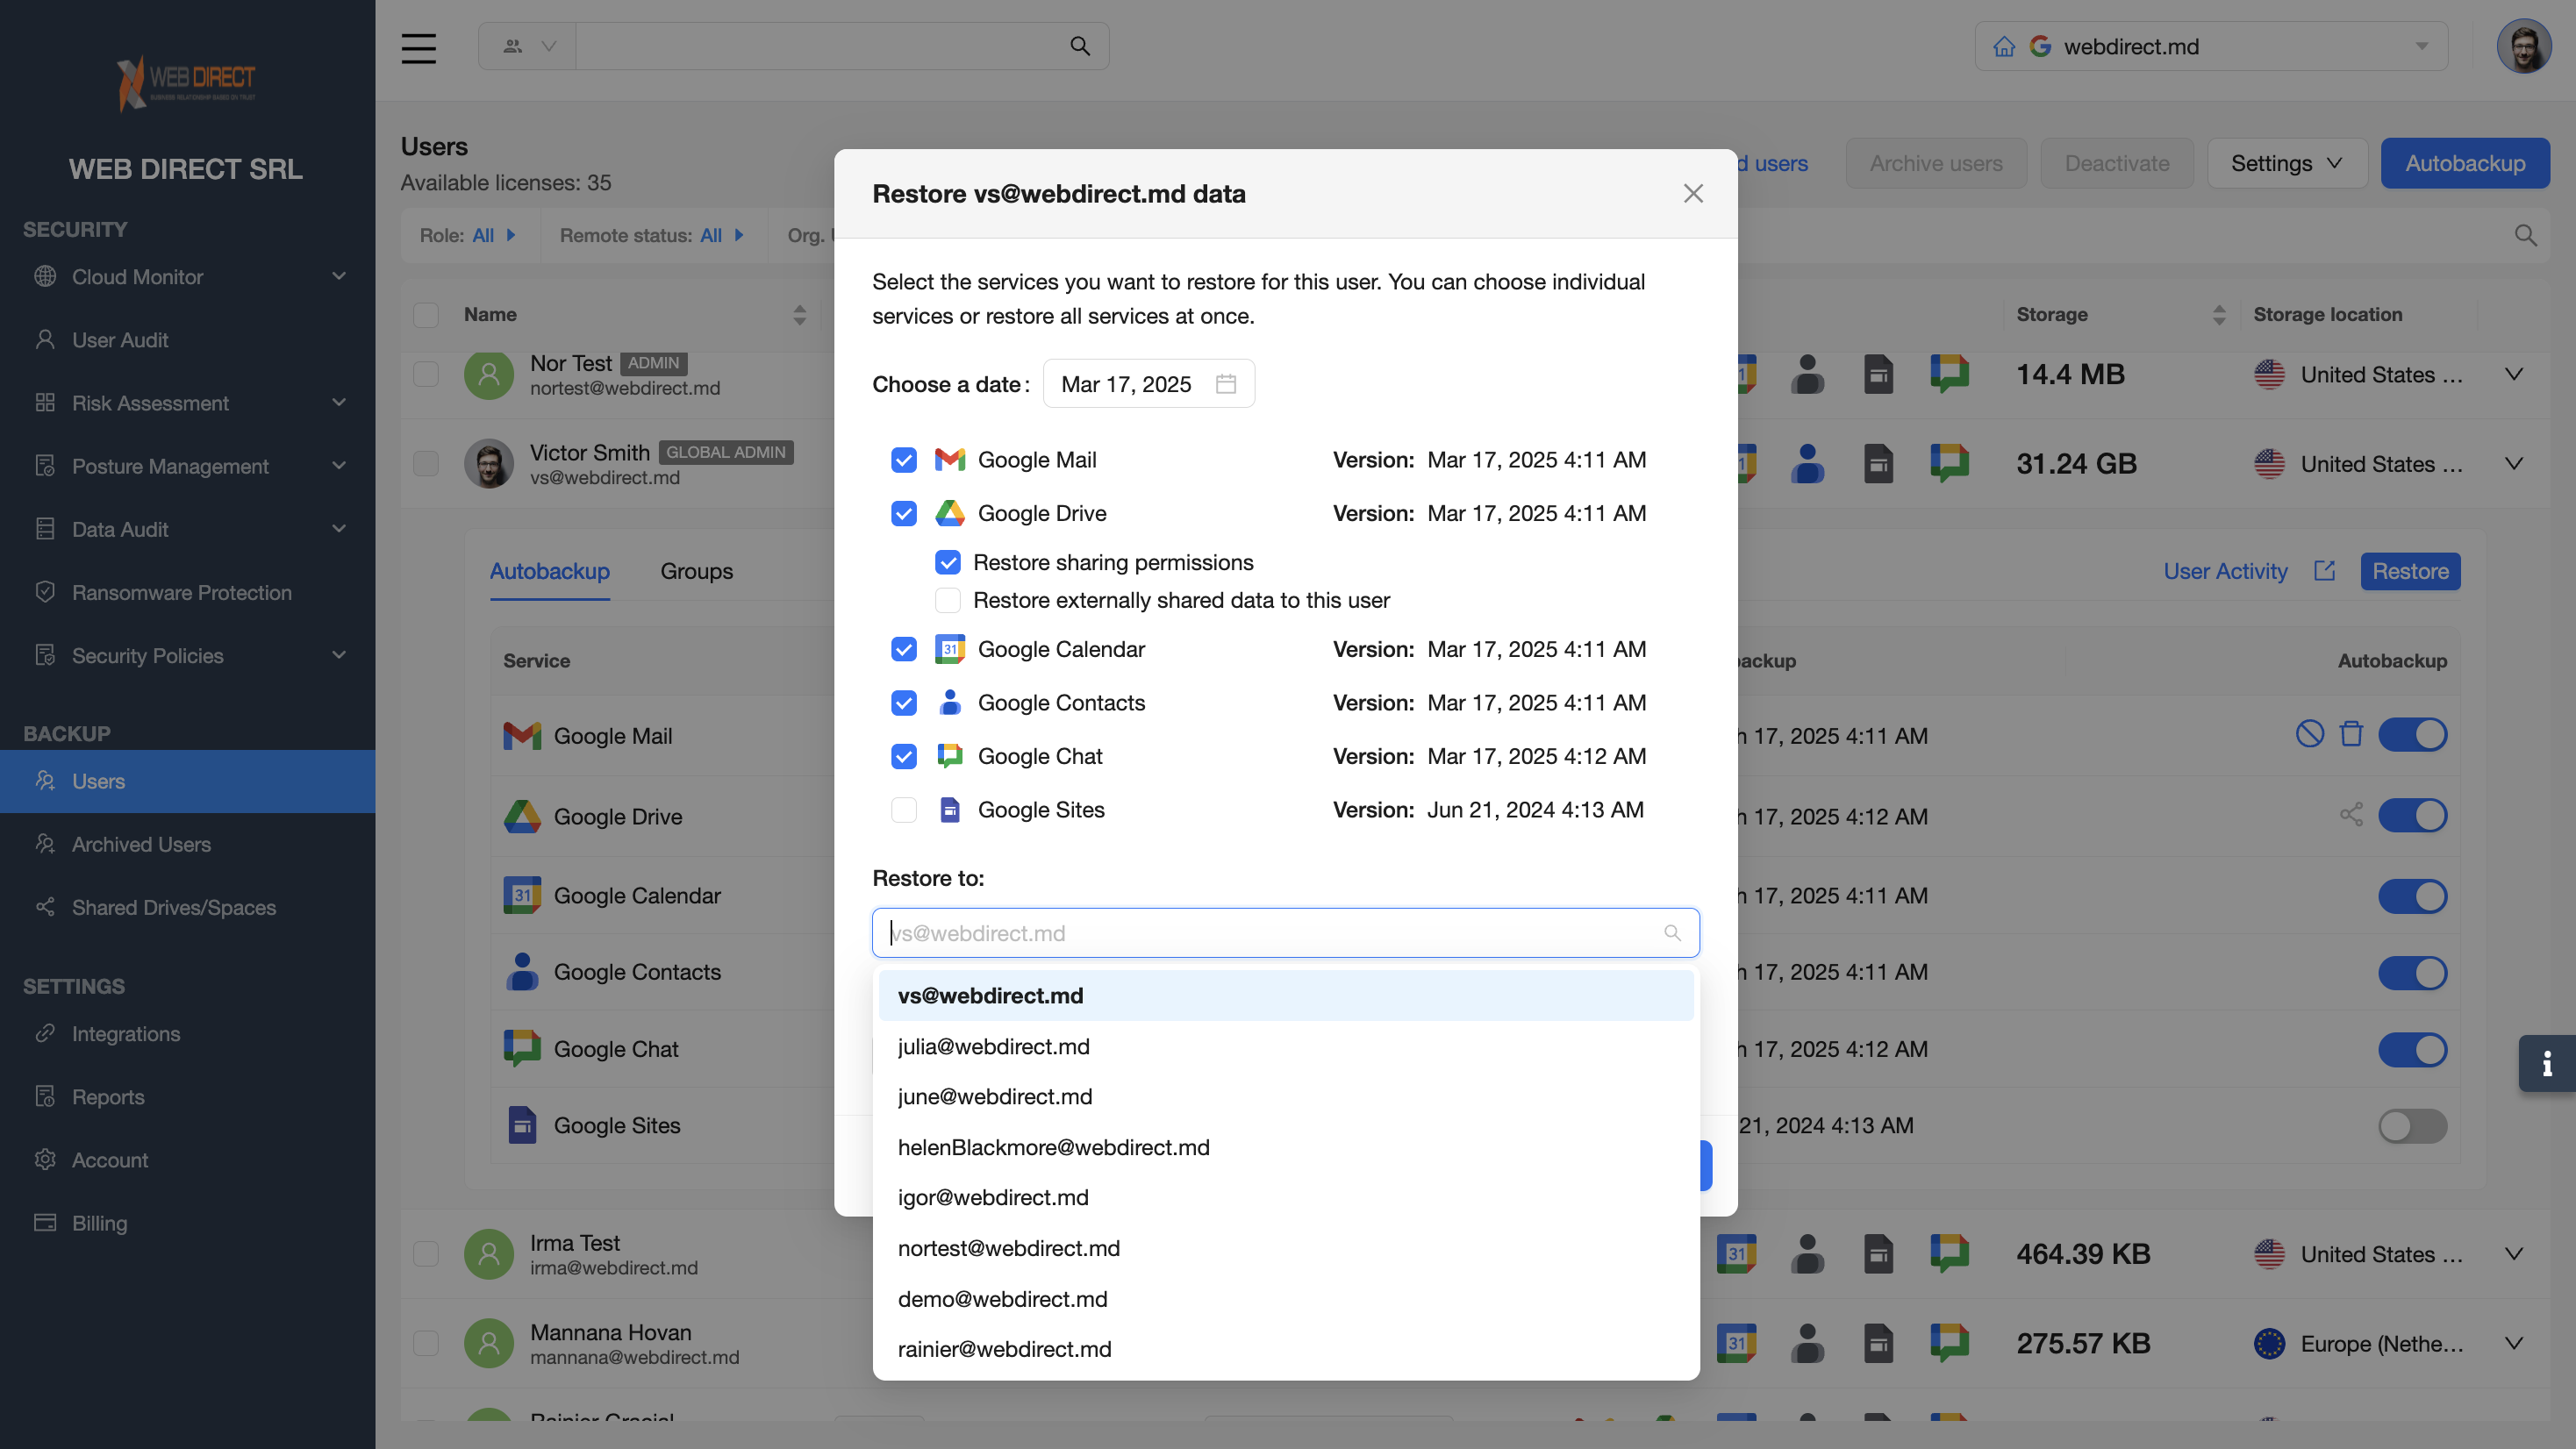Switch to the Groups tab
Screen dimensions: 2576x1449
(x=696, y=571)
